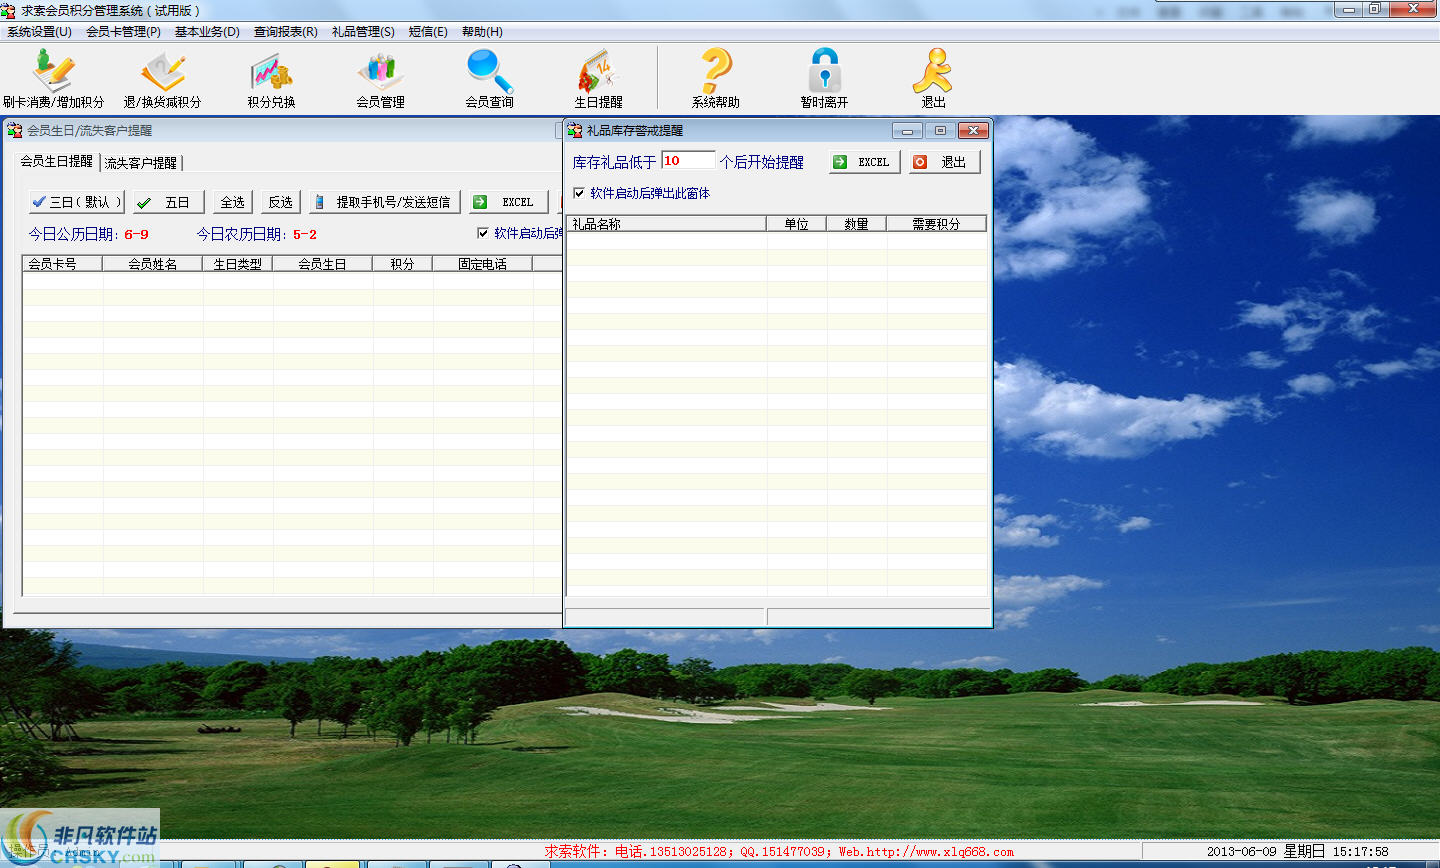Click EXCEL button in birthday reminder window

point(509,202)
